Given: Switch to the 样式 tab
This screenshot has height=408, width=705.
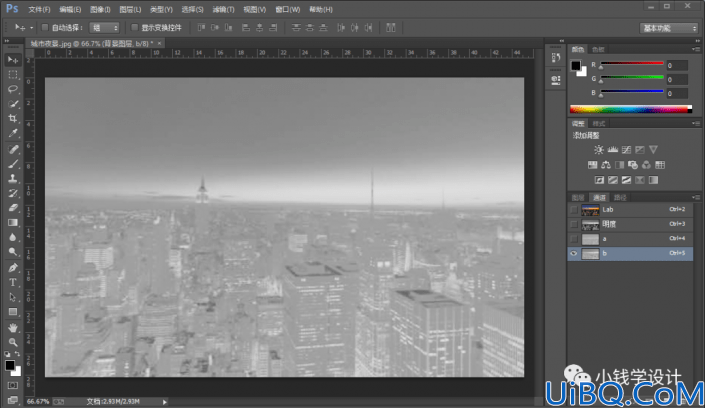Looking at the screenshot, I should (x=598, y=124).
